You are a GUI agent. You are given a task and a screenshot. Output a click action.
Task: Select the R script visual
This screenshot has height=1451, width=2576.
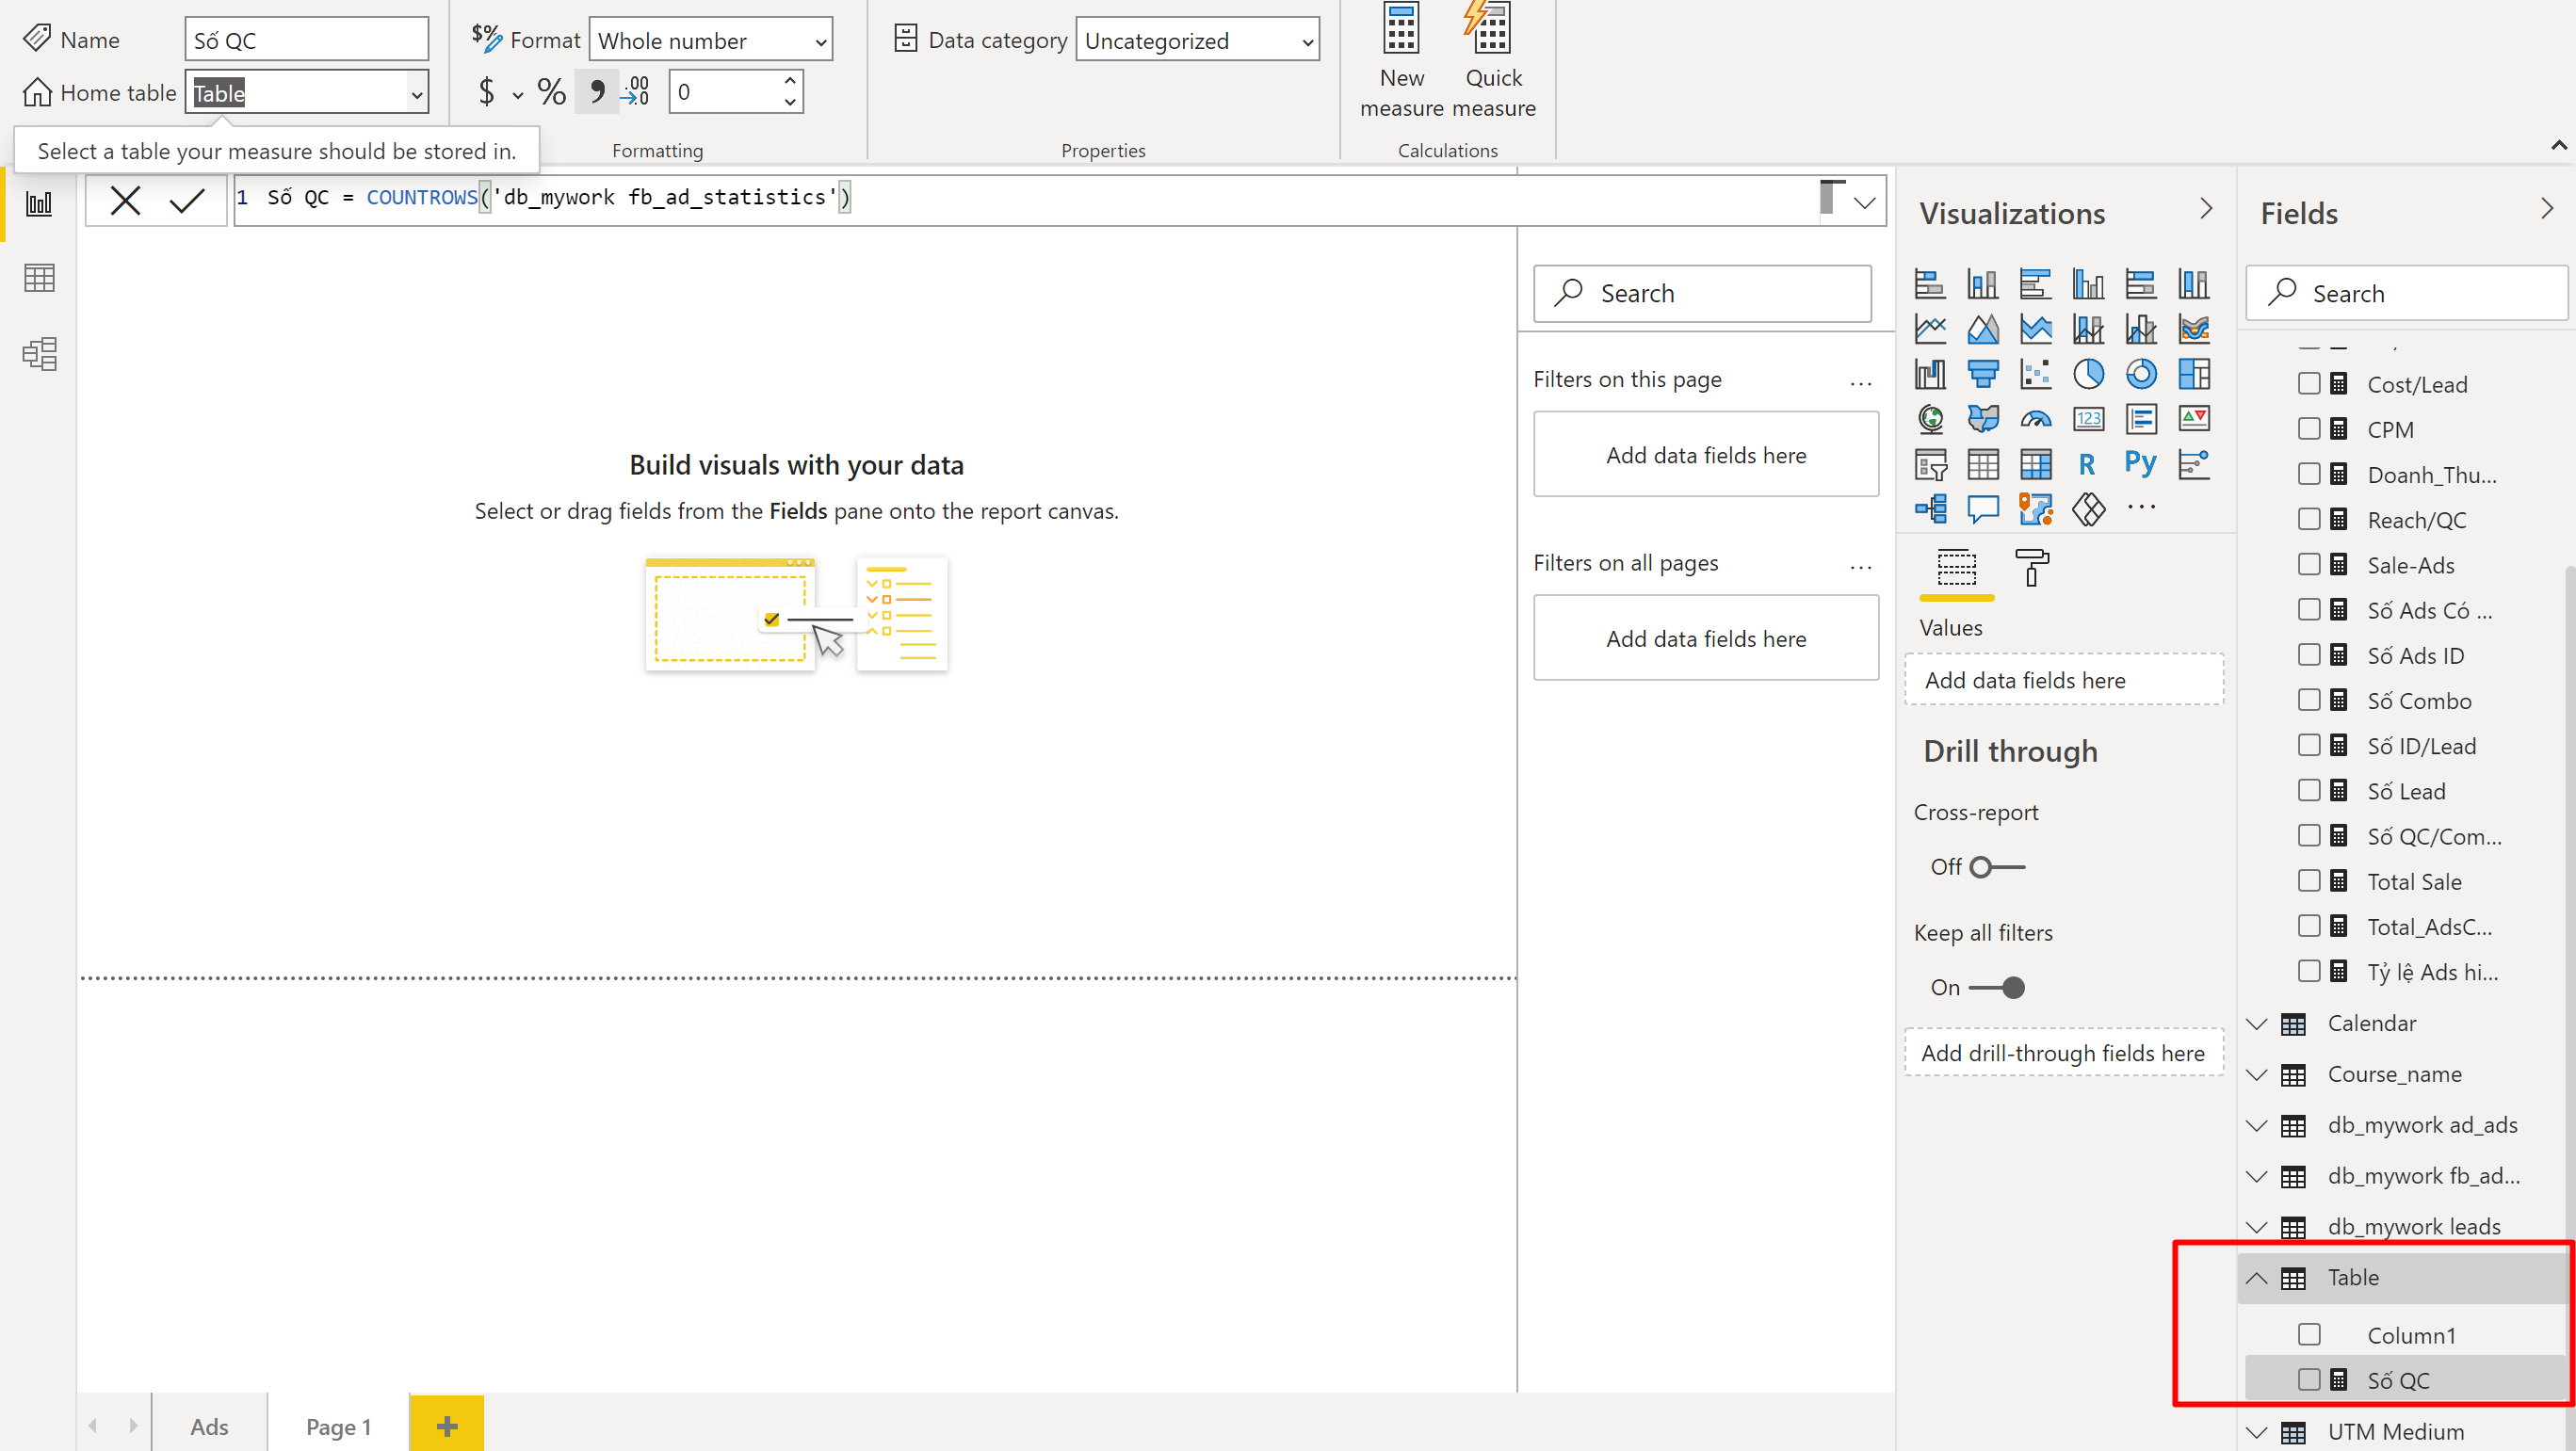[x=2087, y=464]
